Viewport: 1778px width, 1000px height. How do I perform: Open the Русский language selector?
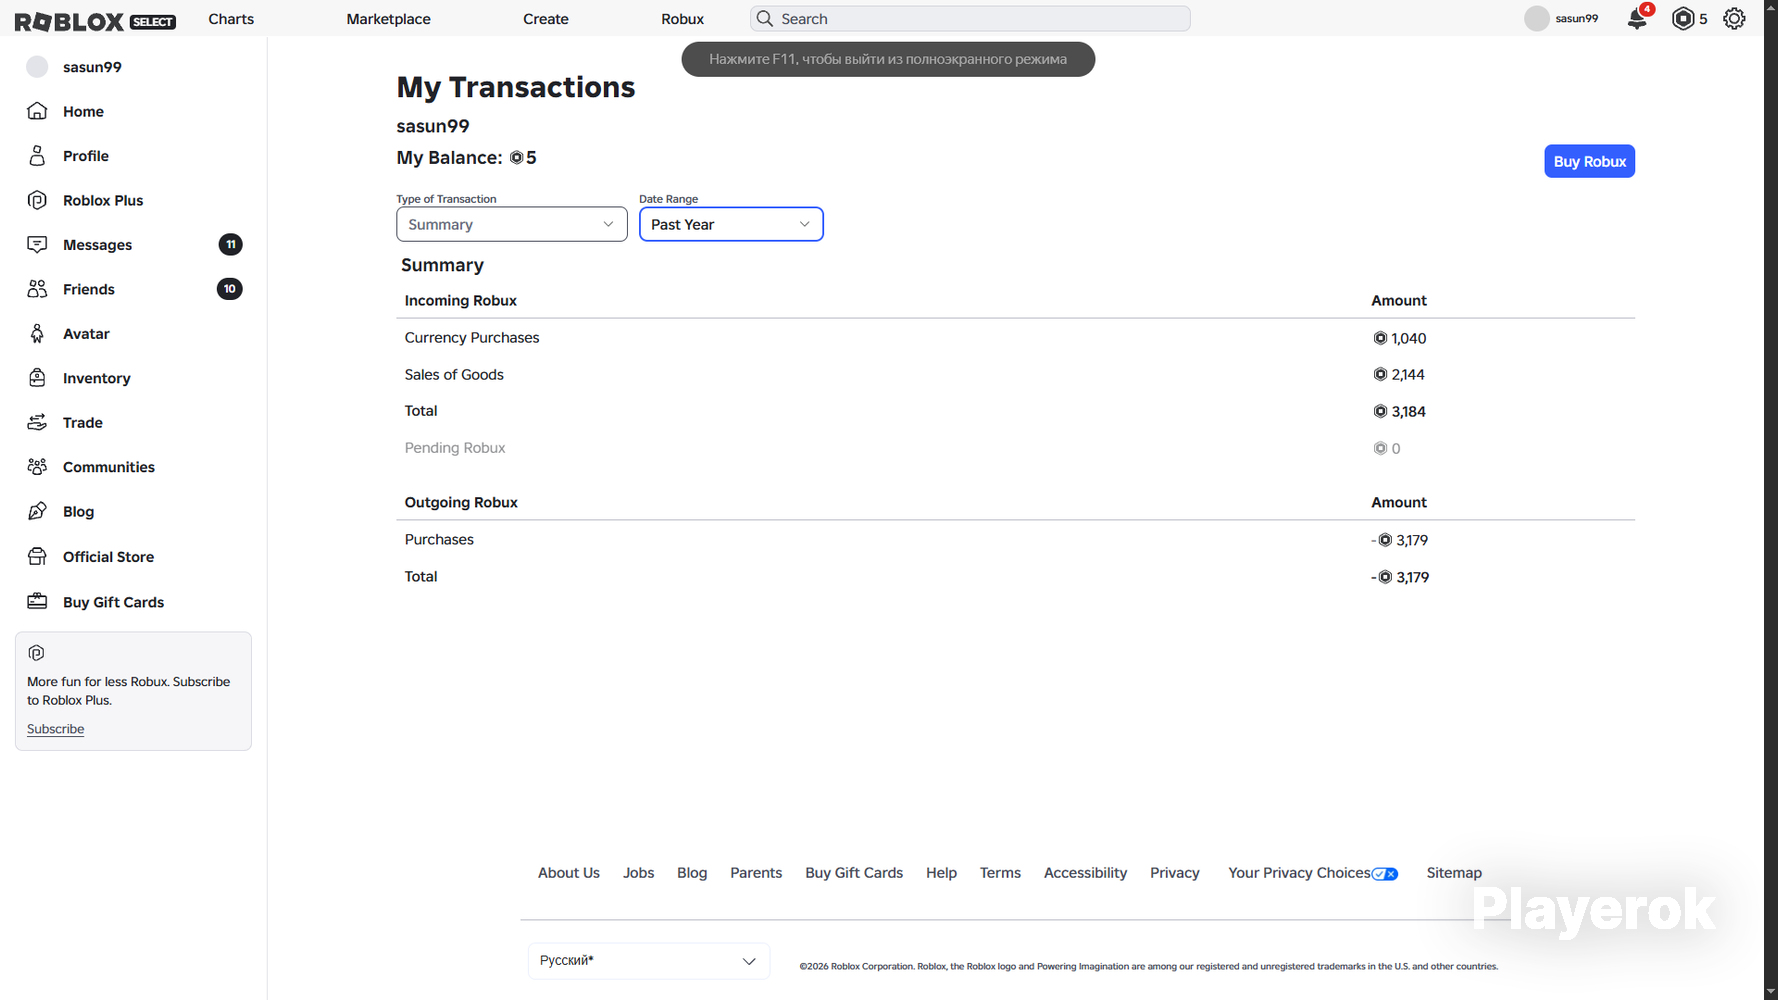pyautogui.click(x=649, y=961)
